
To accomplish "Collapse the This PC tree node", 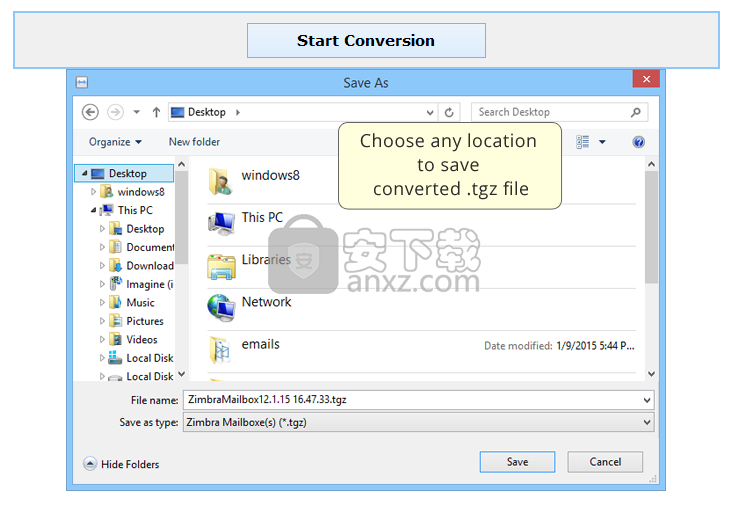I will click(x=94, y=210).
